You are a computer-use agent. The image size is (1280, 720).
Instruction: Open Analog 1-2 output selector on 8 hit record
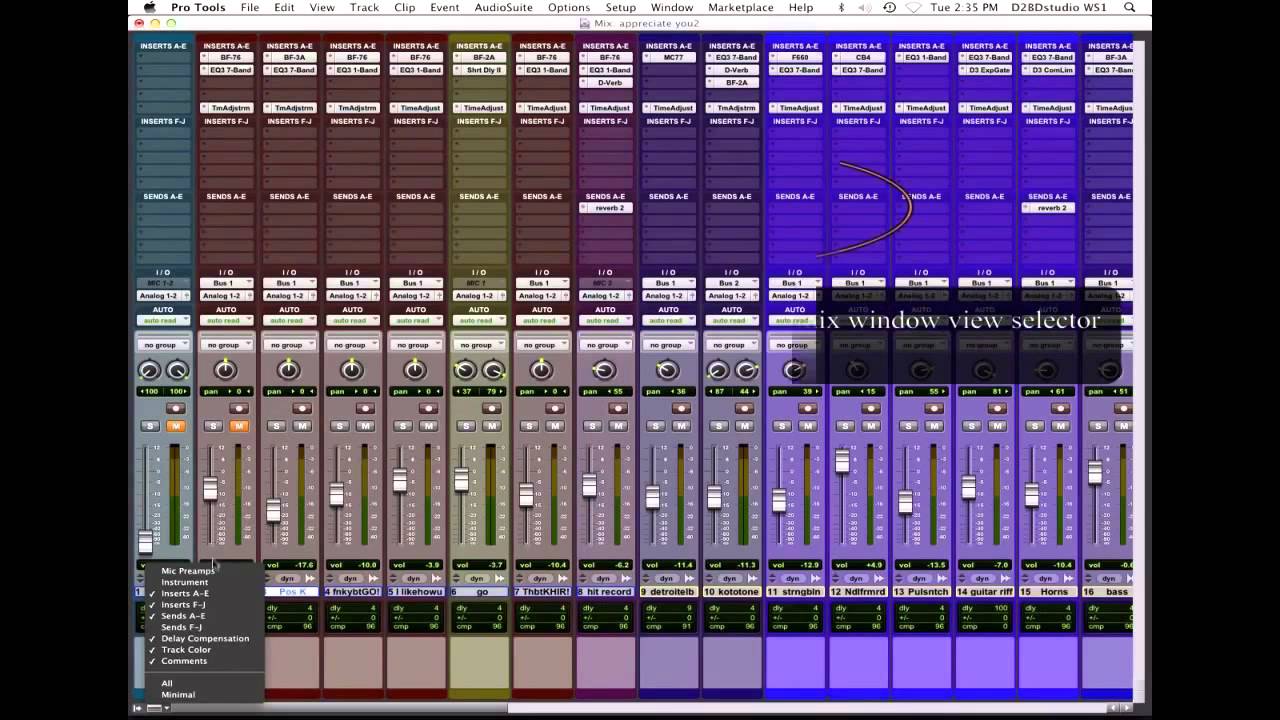604,296
